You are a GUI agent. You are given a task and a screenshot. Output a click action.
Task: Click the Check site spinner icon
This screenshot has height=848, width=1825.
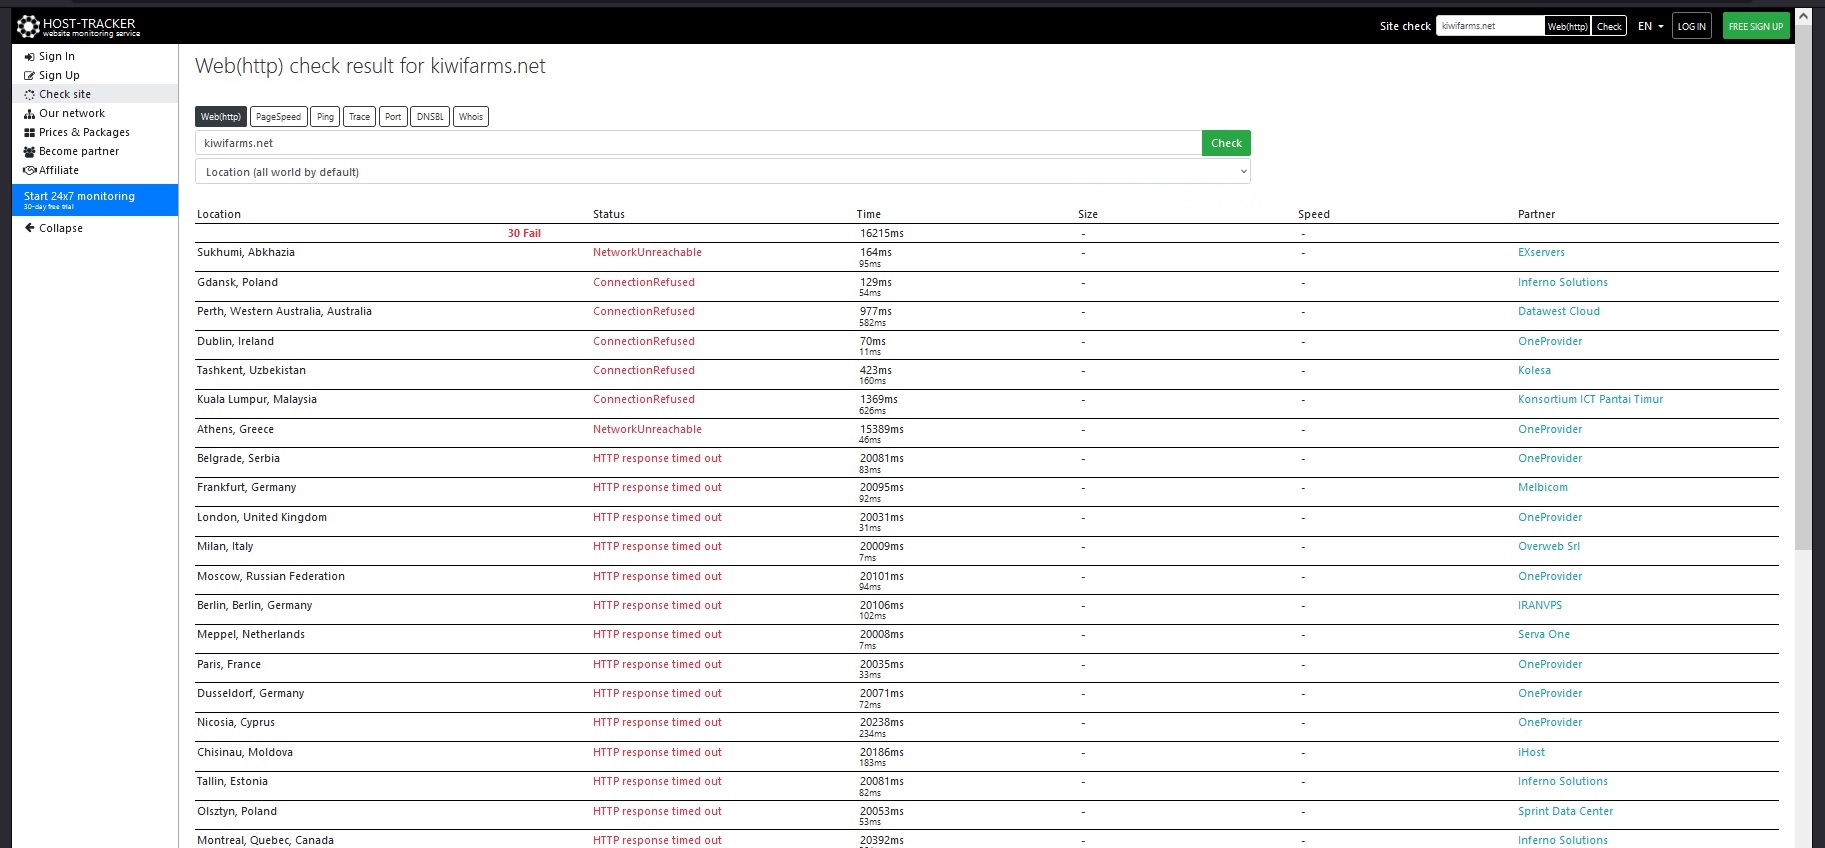click(29, 95)
